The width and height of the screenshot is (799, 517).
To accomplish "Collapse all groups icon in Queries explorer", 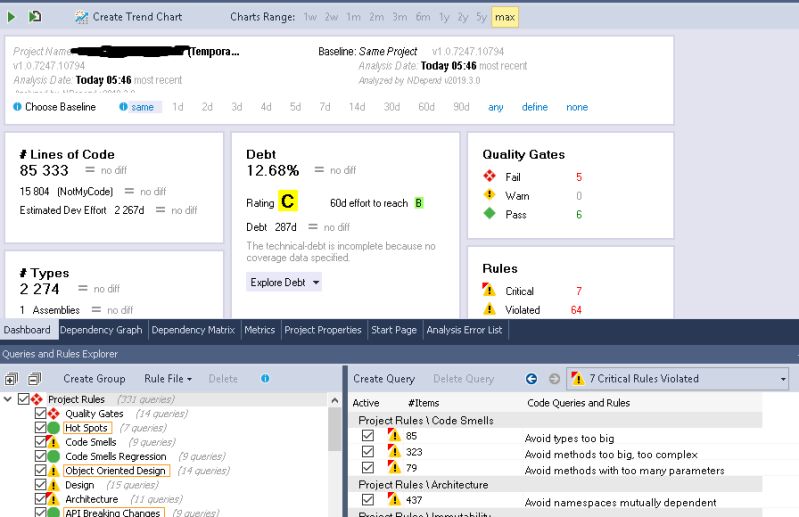I will click(35, 378).
